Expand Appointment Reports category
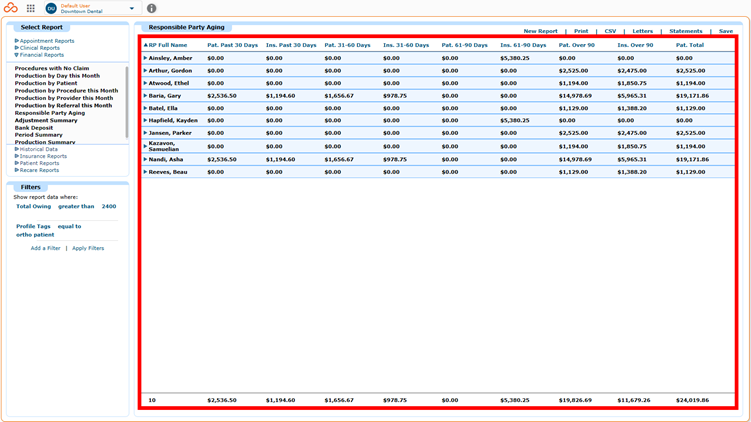This screenshot has width=751, height=422. click(x=45, y=41)
